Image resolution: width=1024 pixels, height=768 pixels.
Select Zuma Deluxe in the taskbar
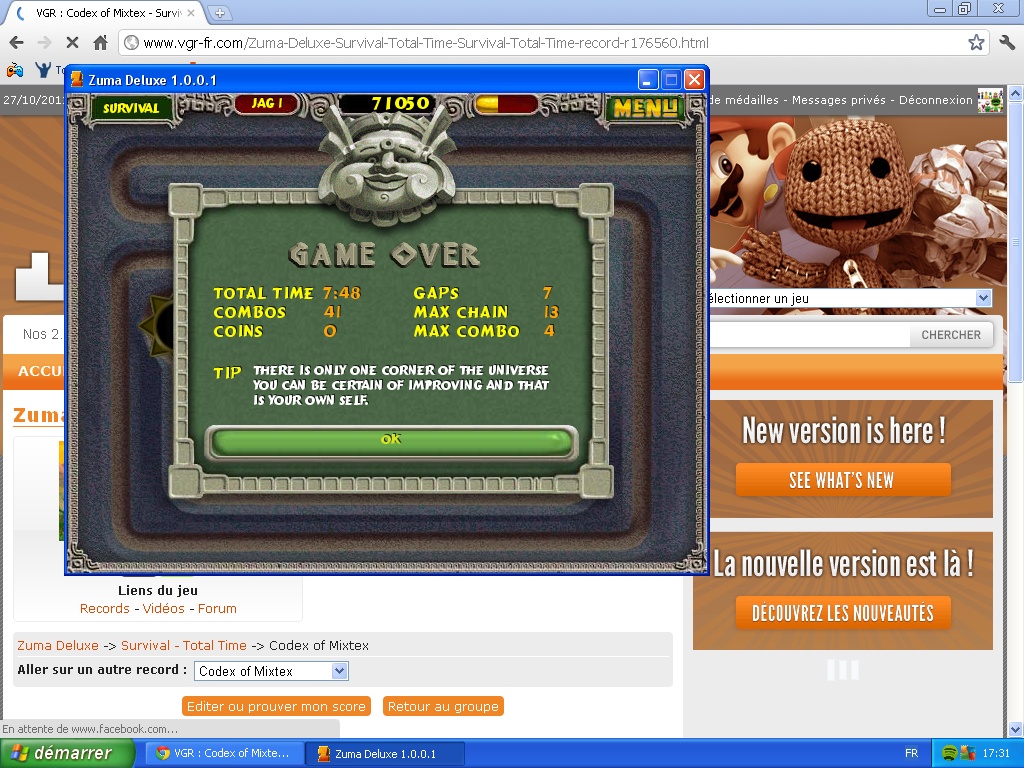[385, 753]
